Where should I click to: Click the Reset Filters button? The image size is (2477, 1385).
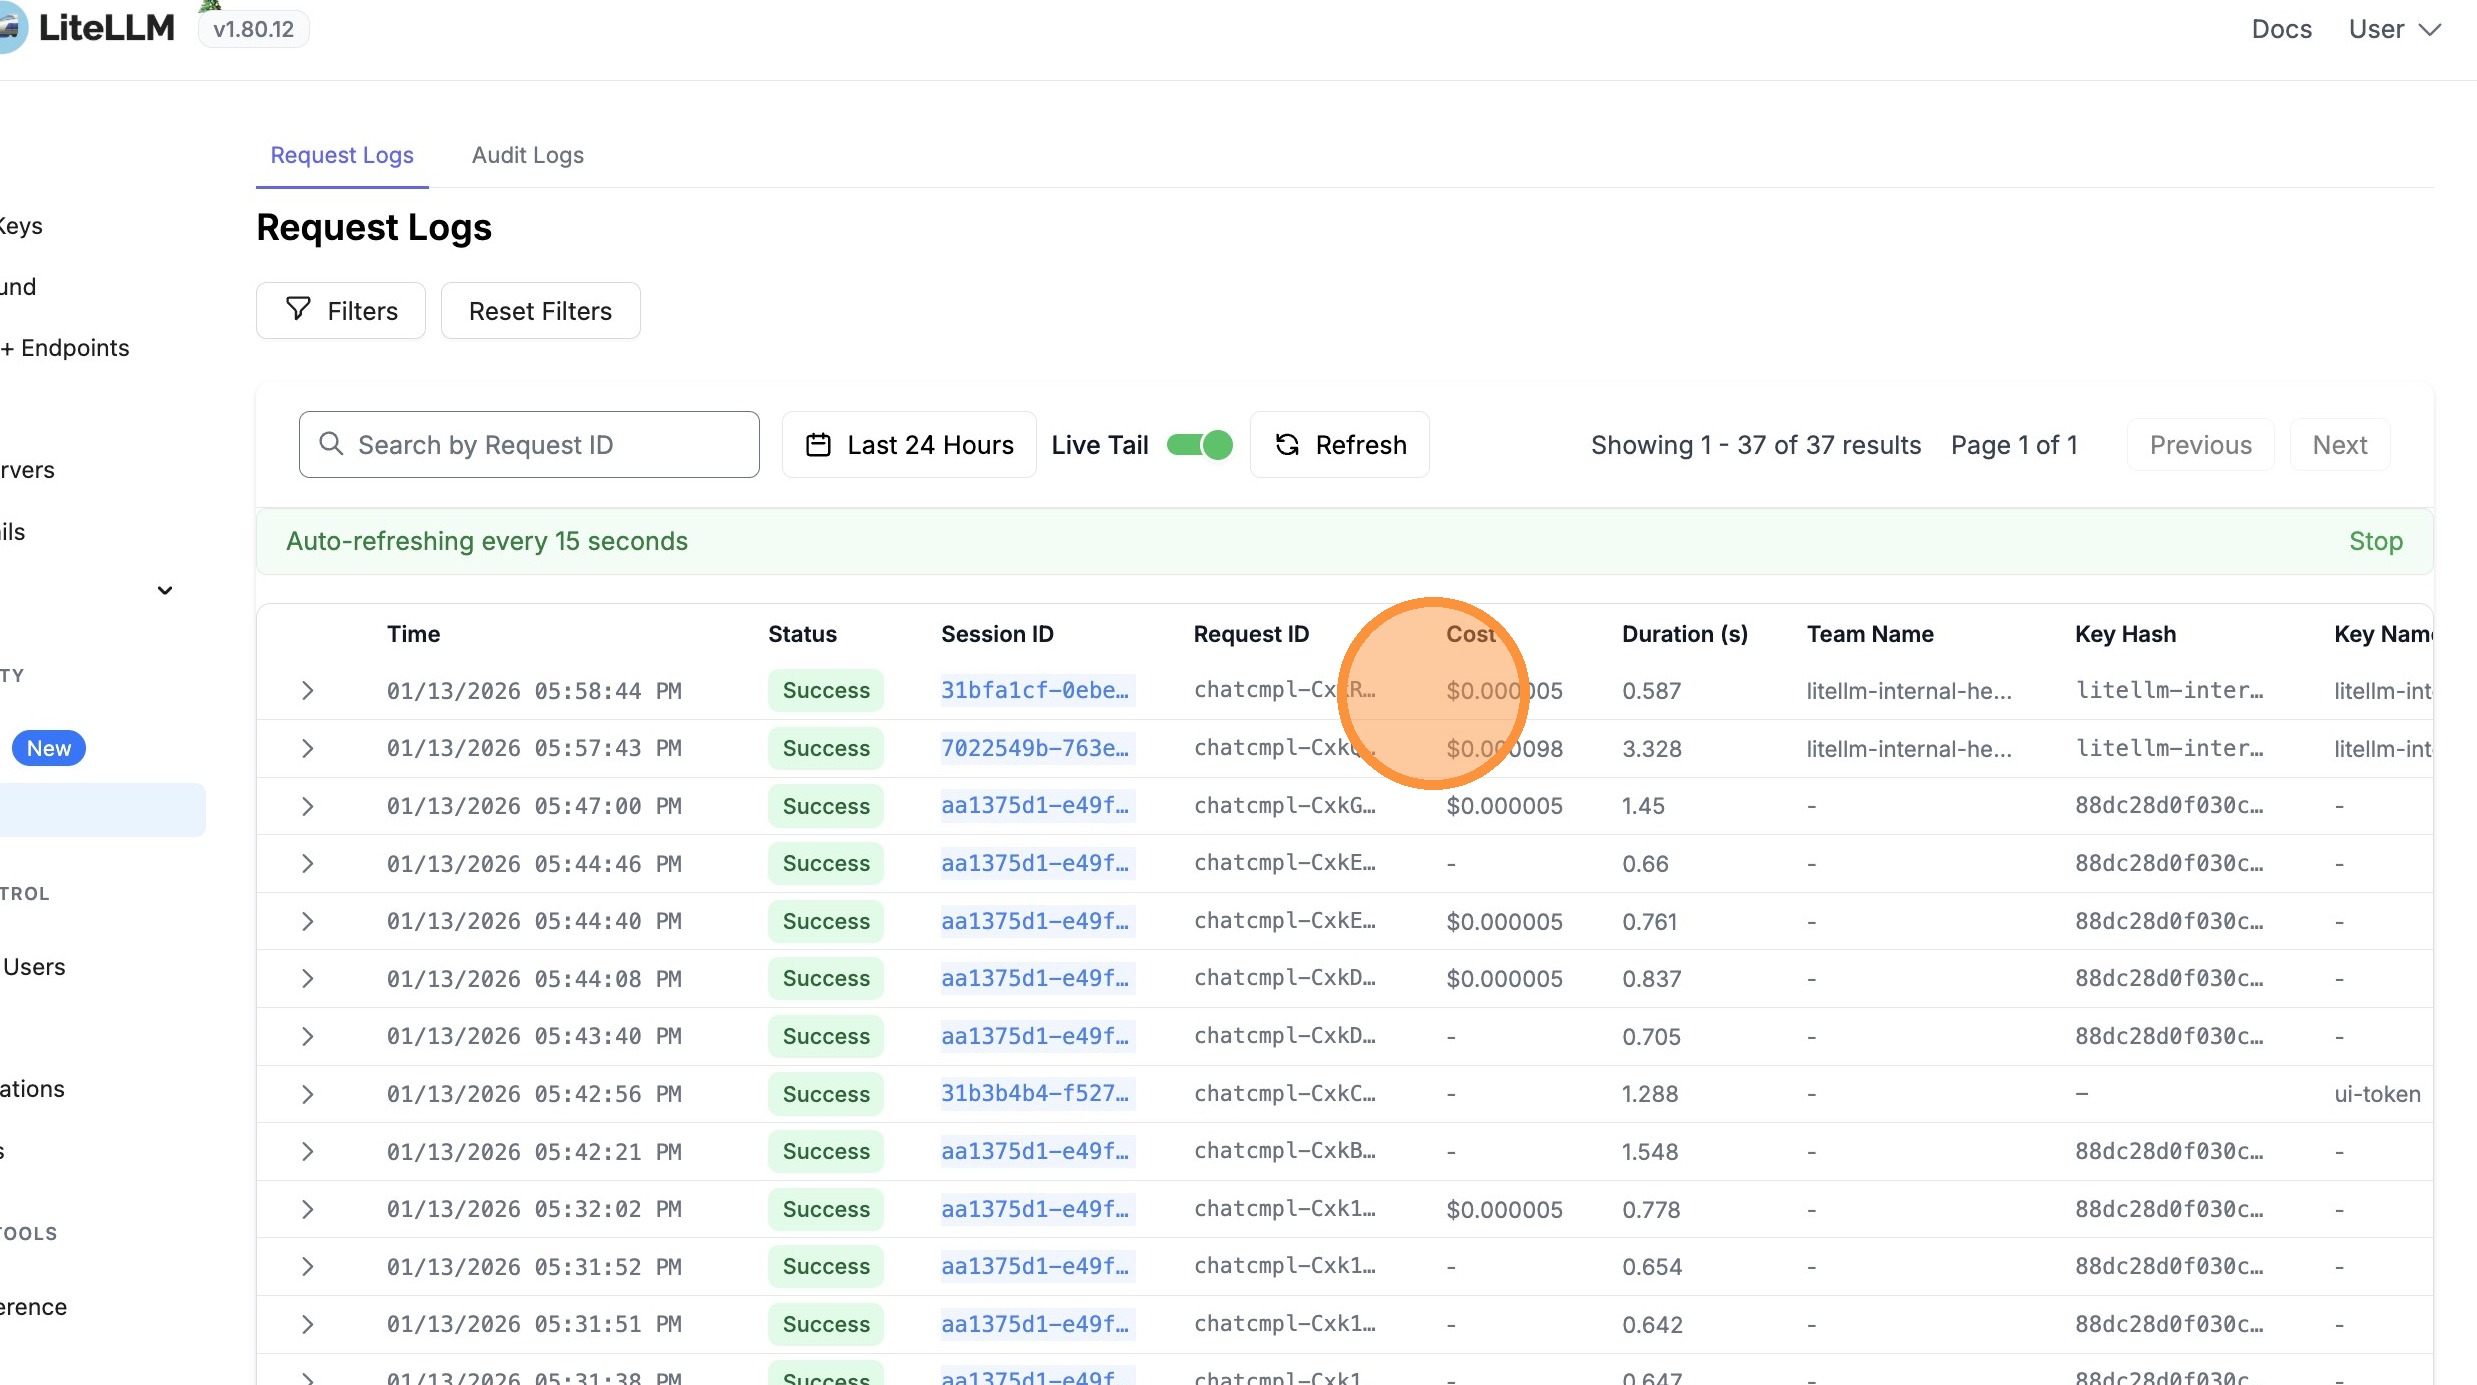click(x=540, y=311)
